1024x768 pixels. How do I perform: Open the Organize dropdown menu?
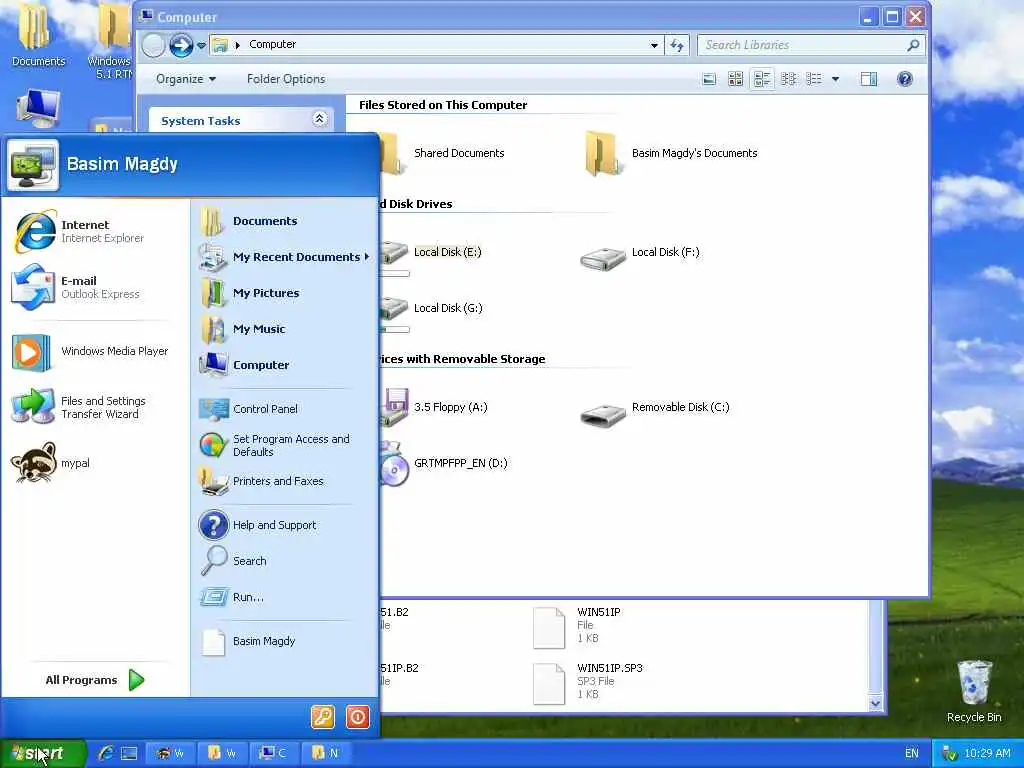186,79
